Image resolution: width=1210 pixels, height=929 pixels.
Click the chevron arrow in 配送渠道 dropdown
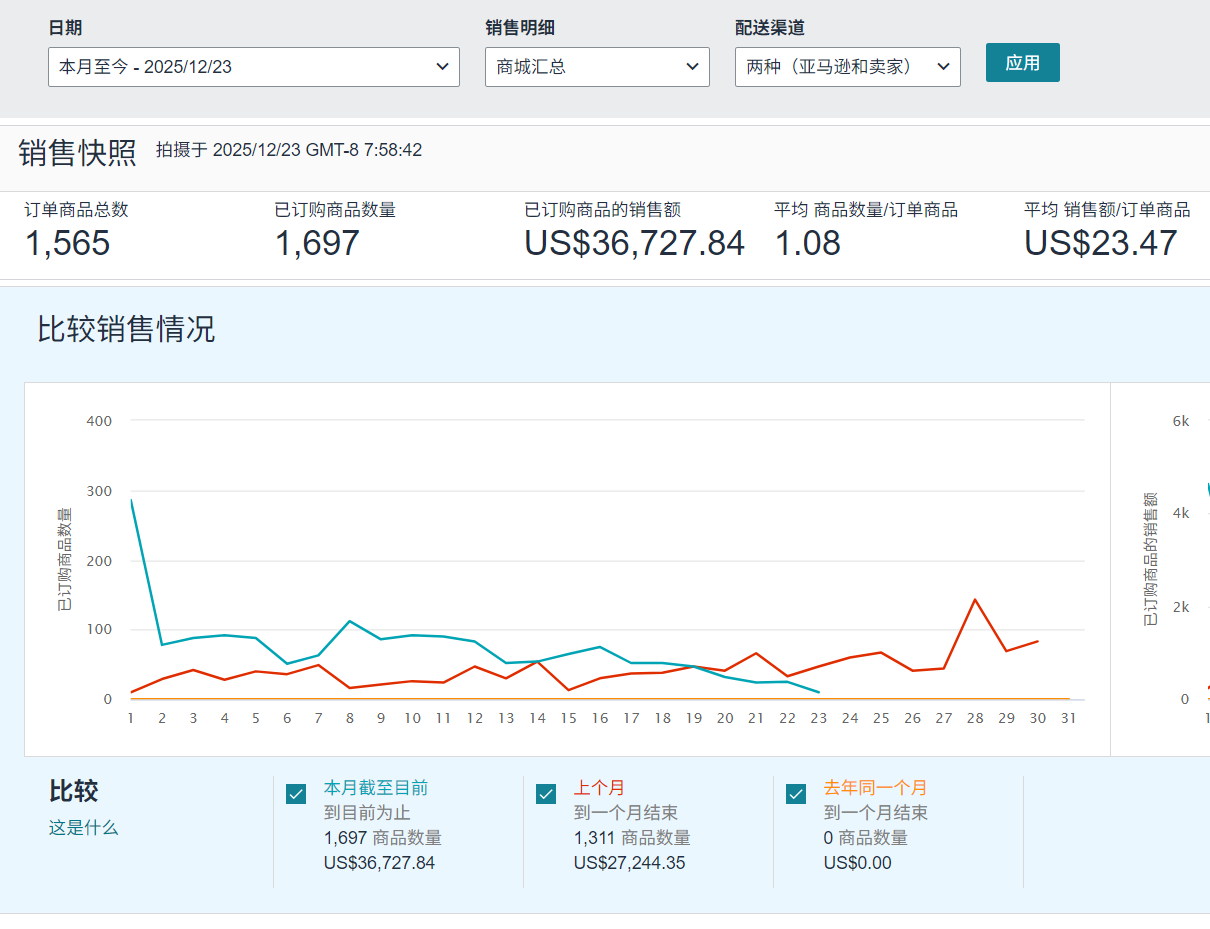click(942, 67)
